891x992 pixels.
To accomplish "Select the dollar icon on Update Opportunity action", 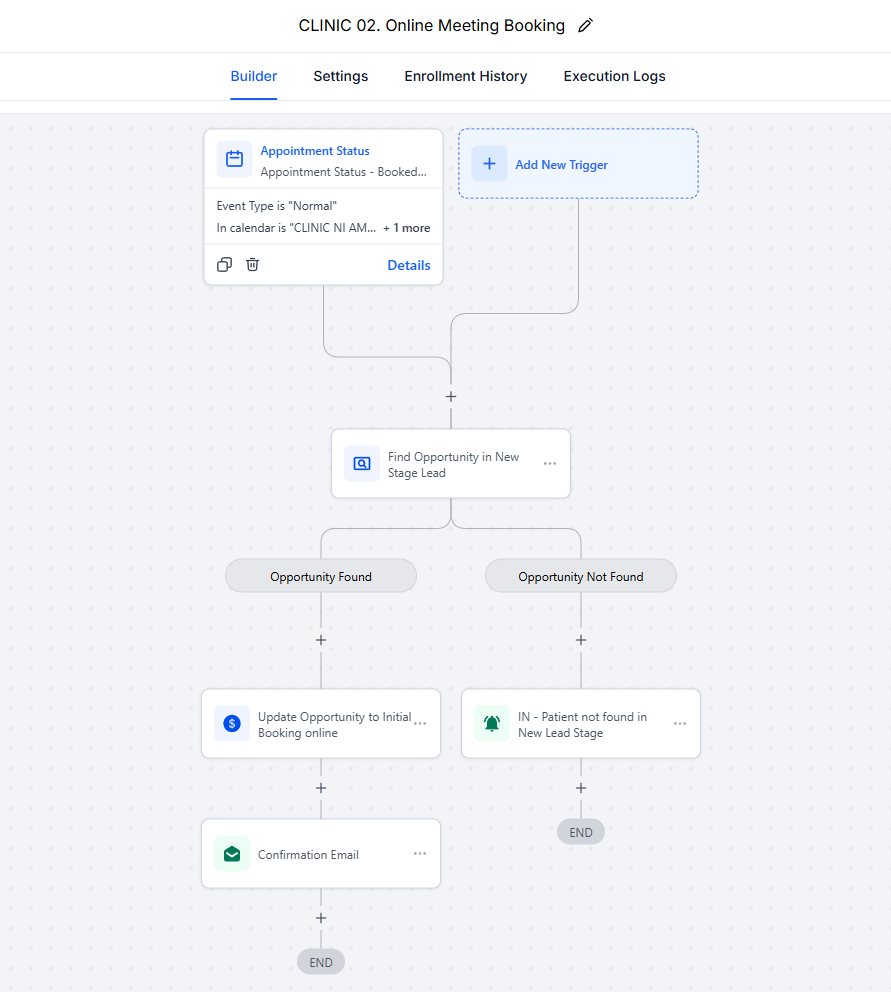I will (x=231, y=723).
